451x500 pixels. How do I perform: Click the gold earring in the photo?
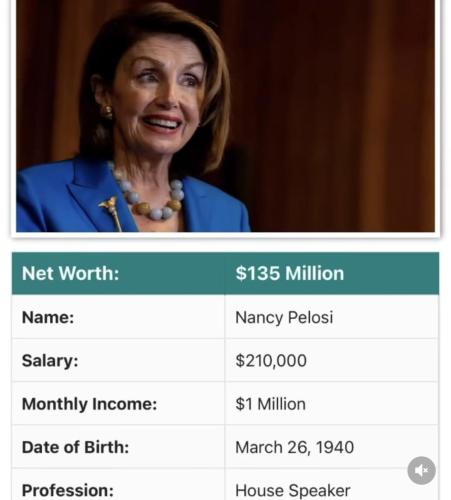point(107,112)
